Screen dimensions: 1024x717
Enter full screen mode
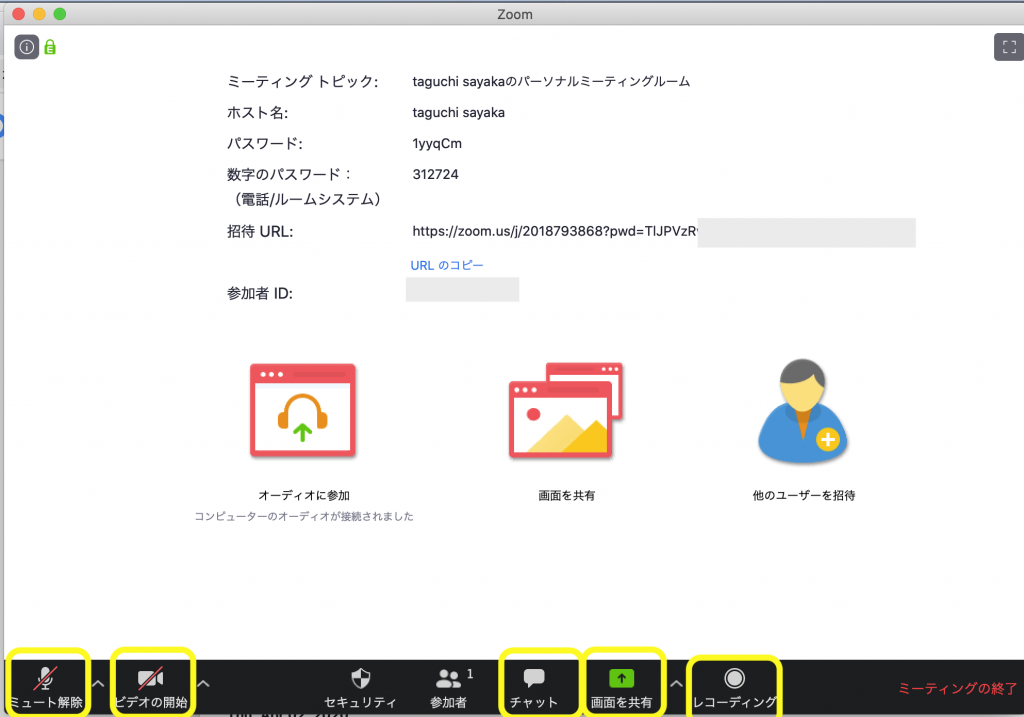1009,47
